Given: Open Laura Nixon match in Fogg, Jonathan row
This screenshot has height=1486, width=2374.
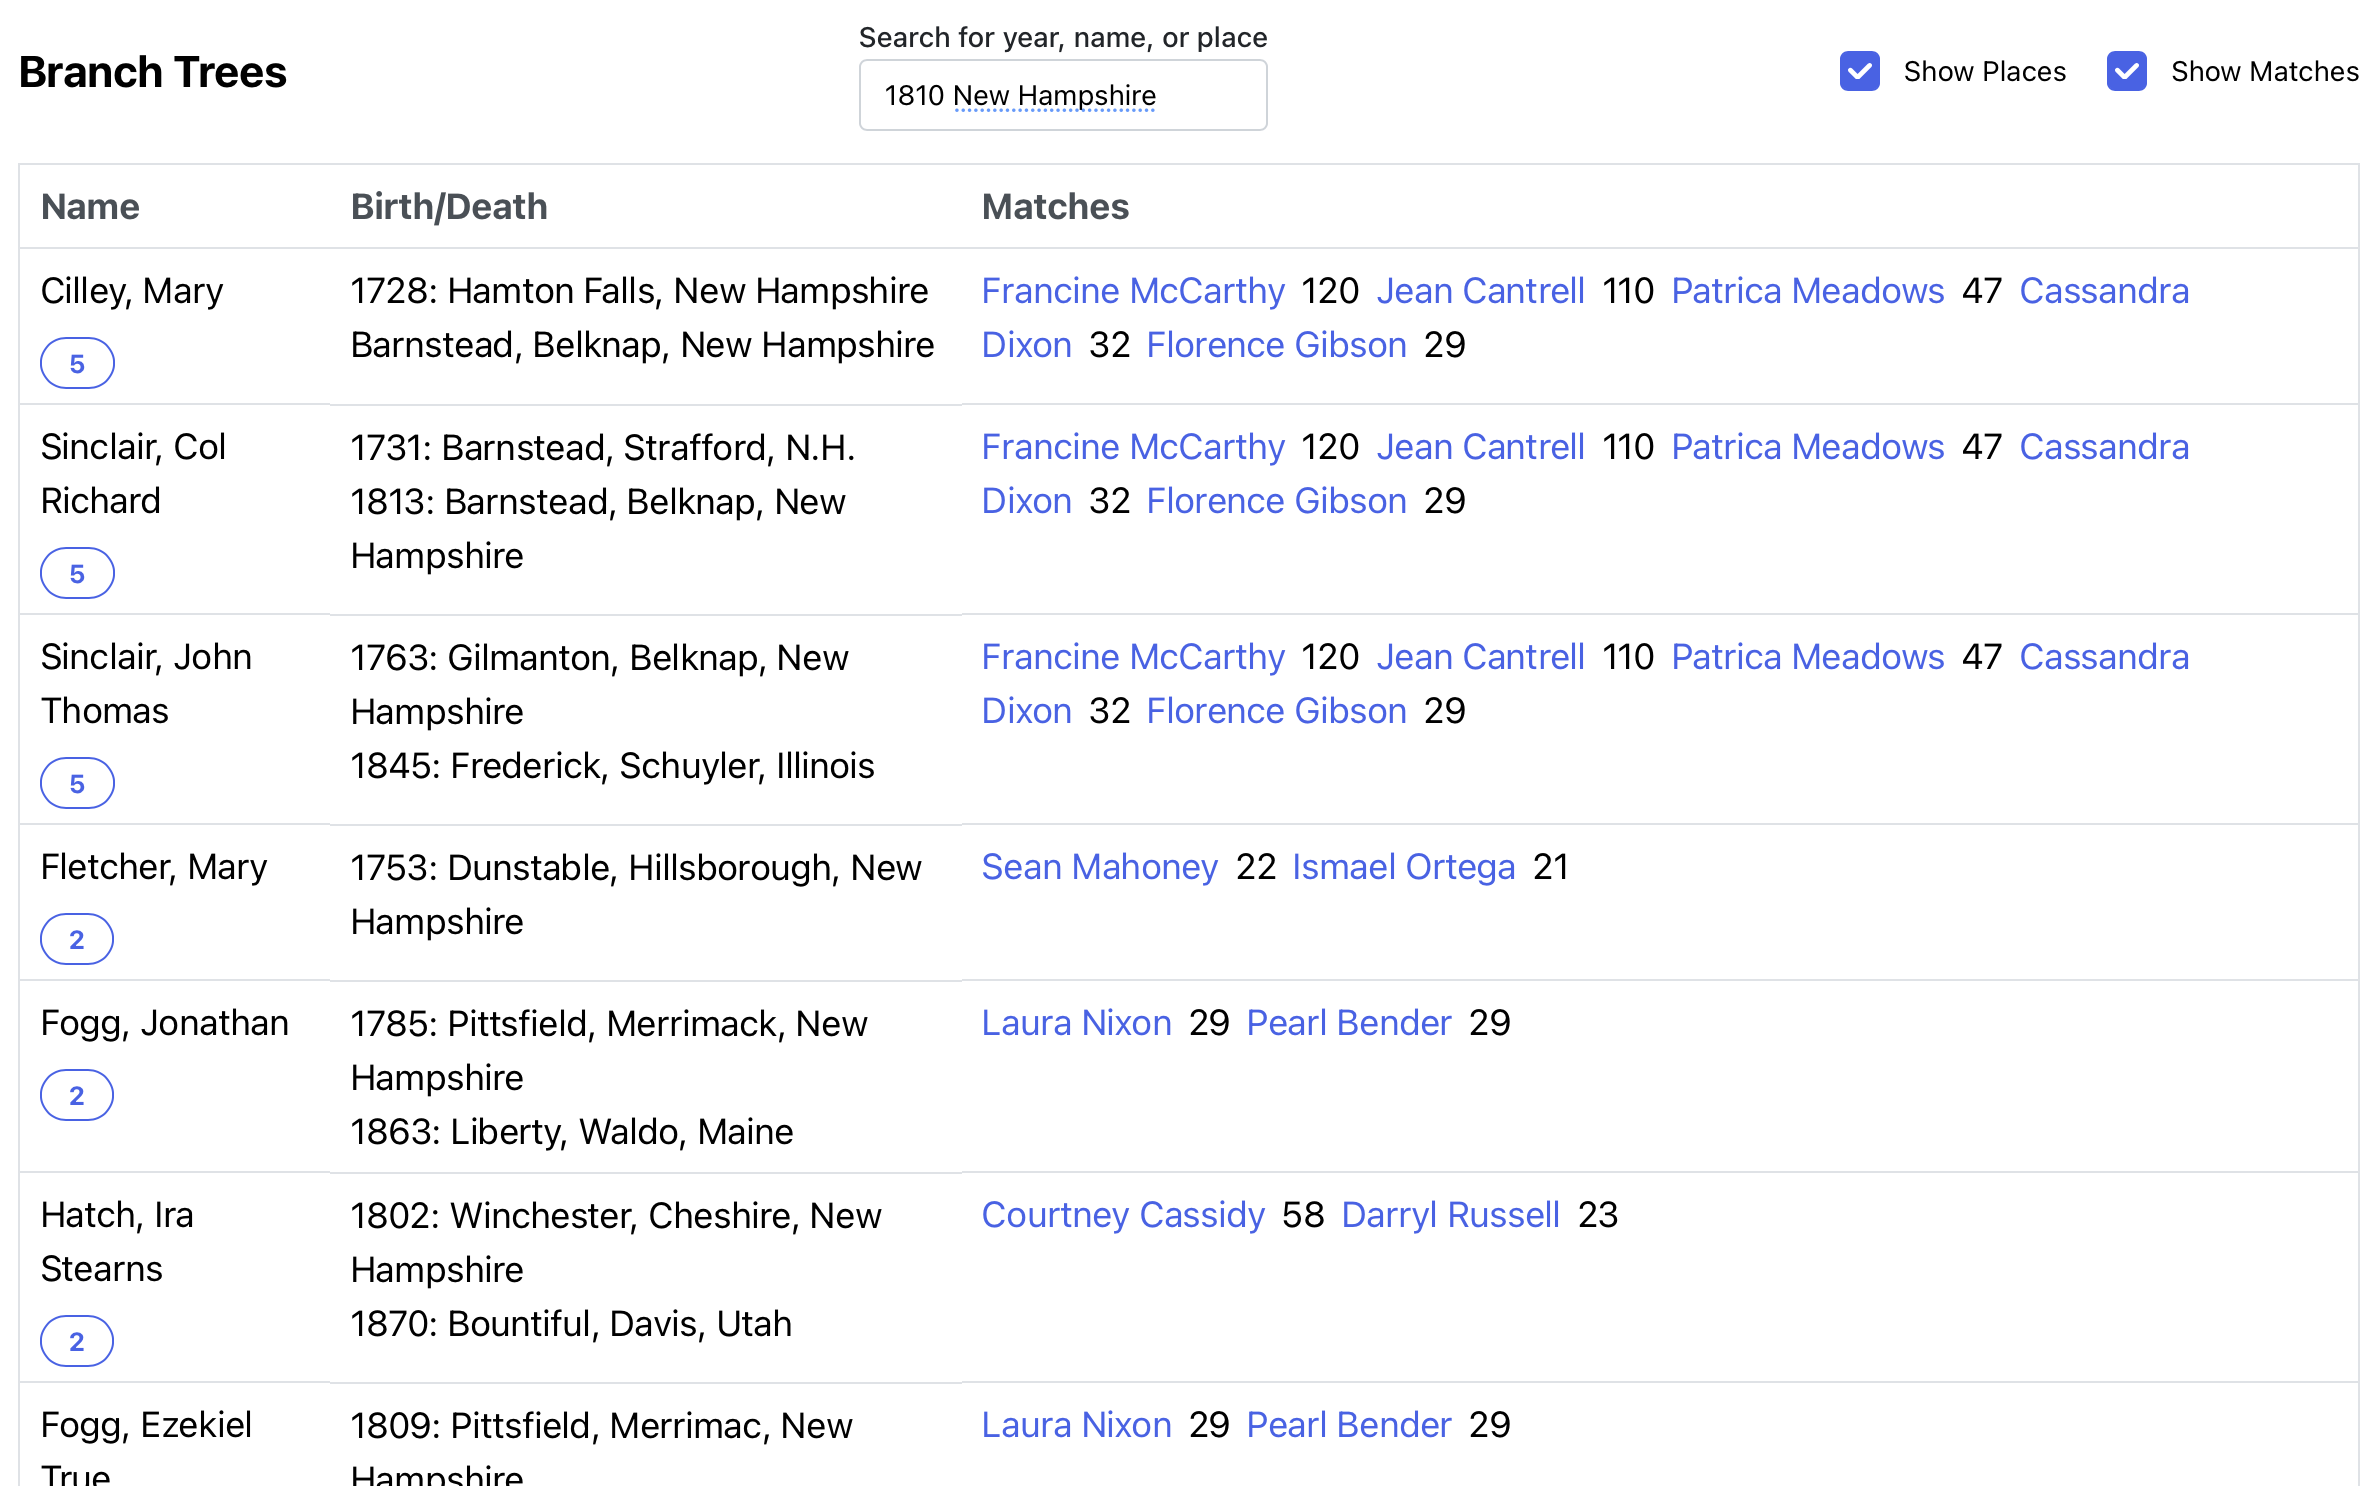Looking at the screenshot, I should point(1076,1023).
